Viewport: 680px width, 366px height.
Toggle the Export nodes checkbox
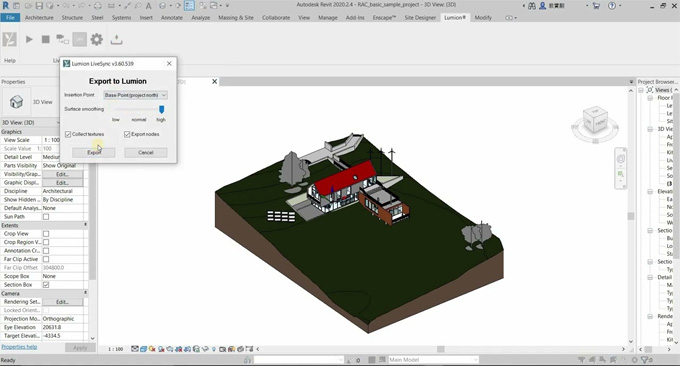tap(127, 134)
